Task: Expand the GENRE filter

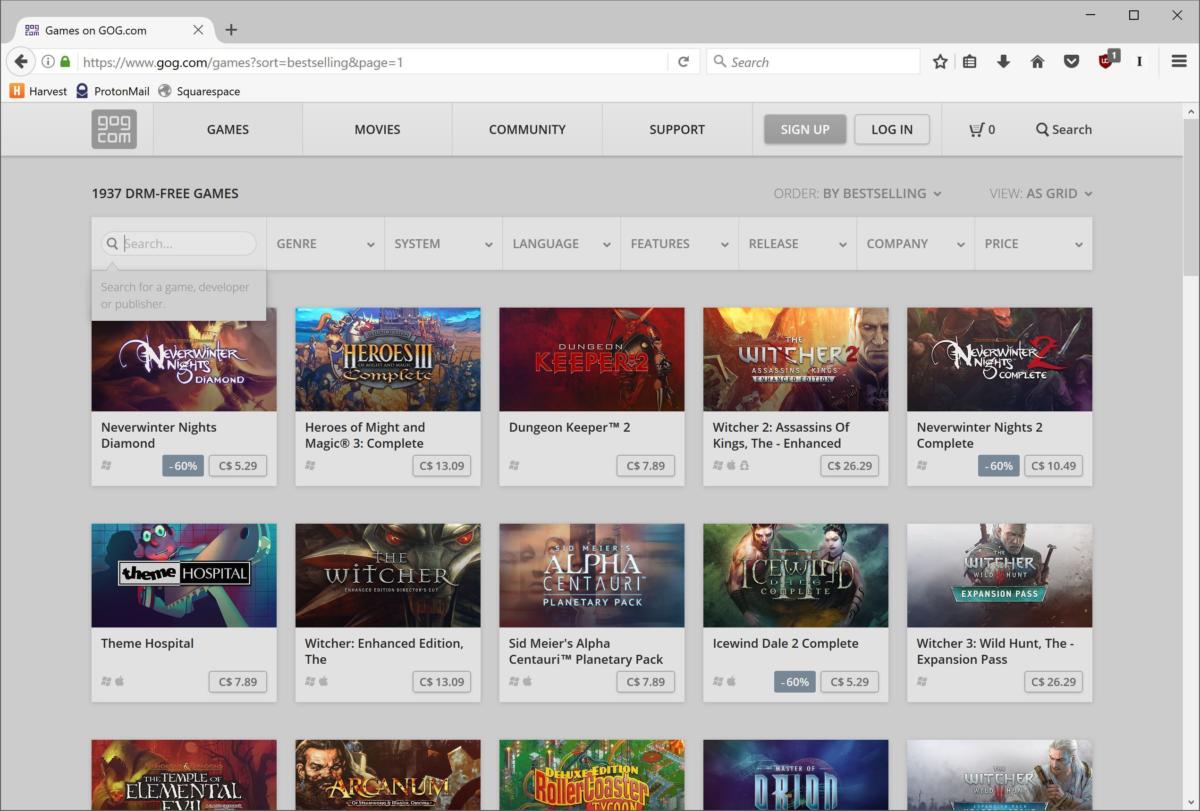Action: 325,244
